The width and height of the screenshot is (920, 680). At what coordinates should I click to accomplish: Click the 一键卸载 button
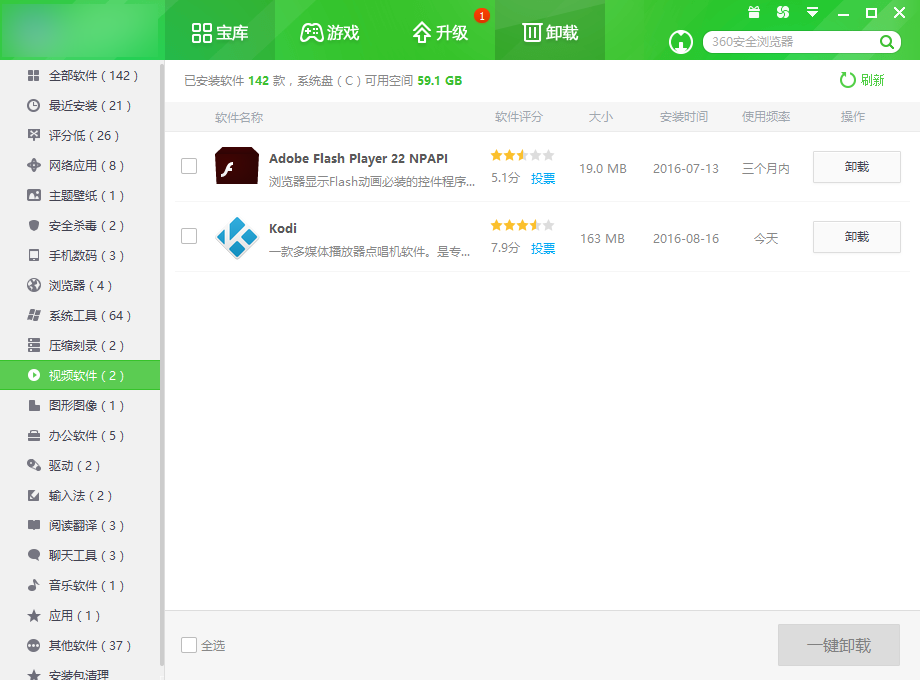tap(838, 645)
